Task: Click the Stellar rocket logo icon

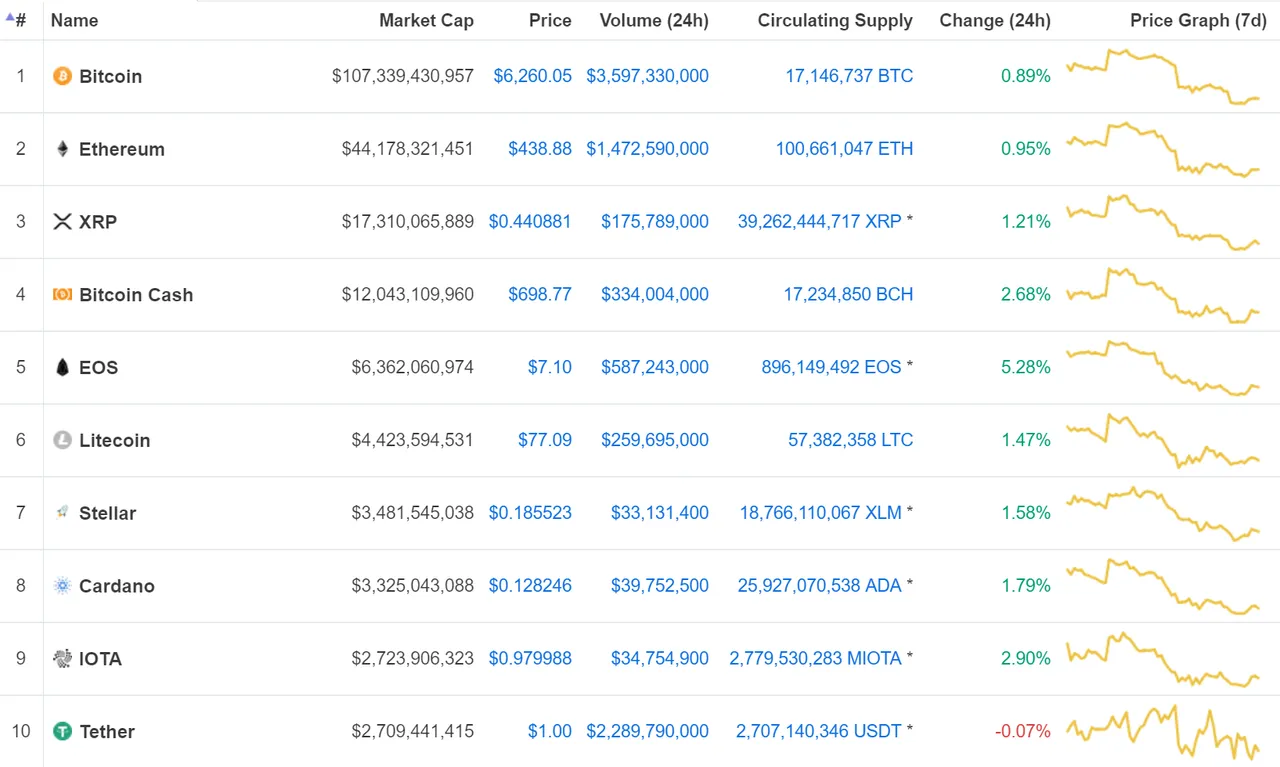Action: click(x=62, y=513)
